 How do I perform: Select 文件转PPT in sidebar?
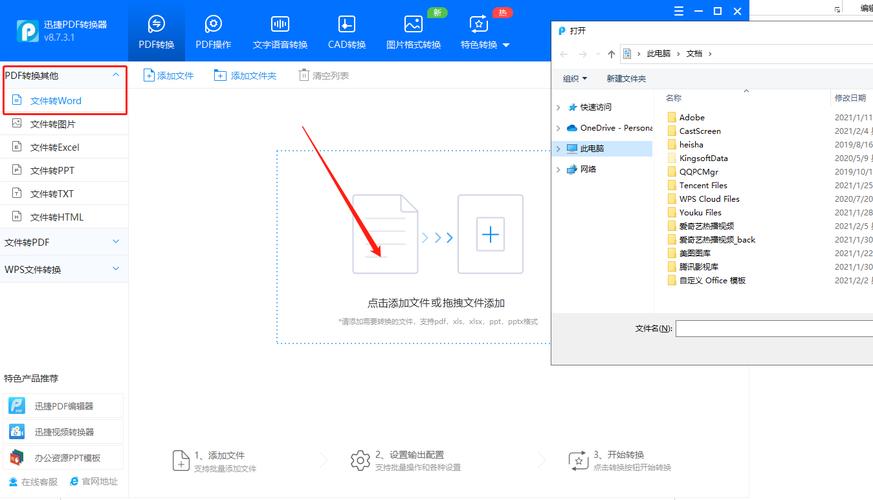(x=64, y=170)
